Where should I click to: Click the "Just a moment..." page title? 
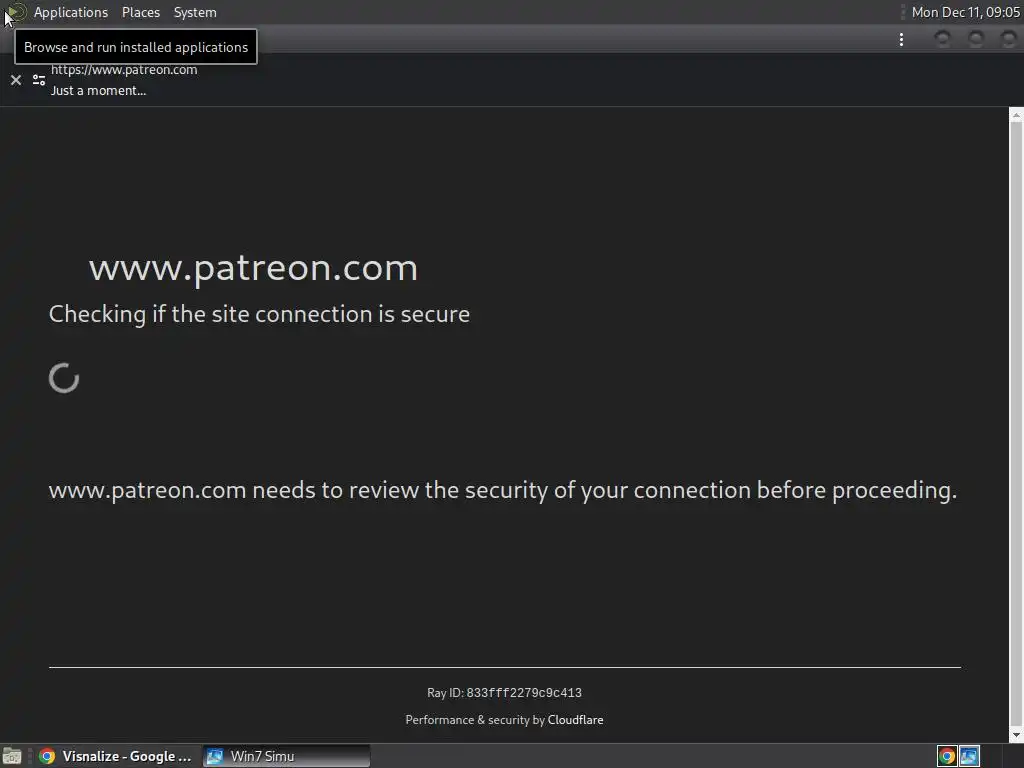(x=99, y=91)
